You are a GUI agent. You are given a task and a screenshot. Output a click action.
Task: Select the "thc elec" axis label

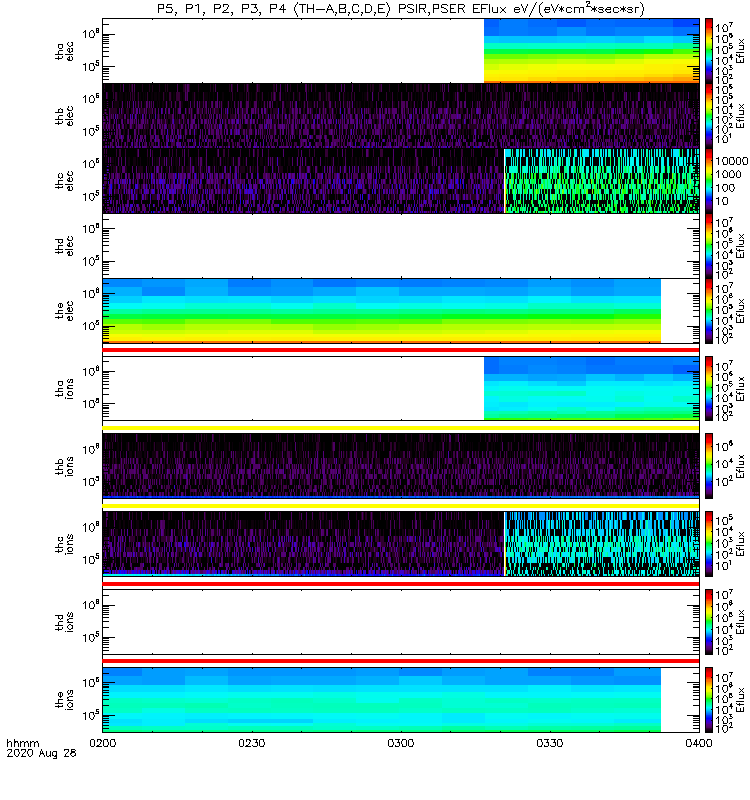point(65,181)
